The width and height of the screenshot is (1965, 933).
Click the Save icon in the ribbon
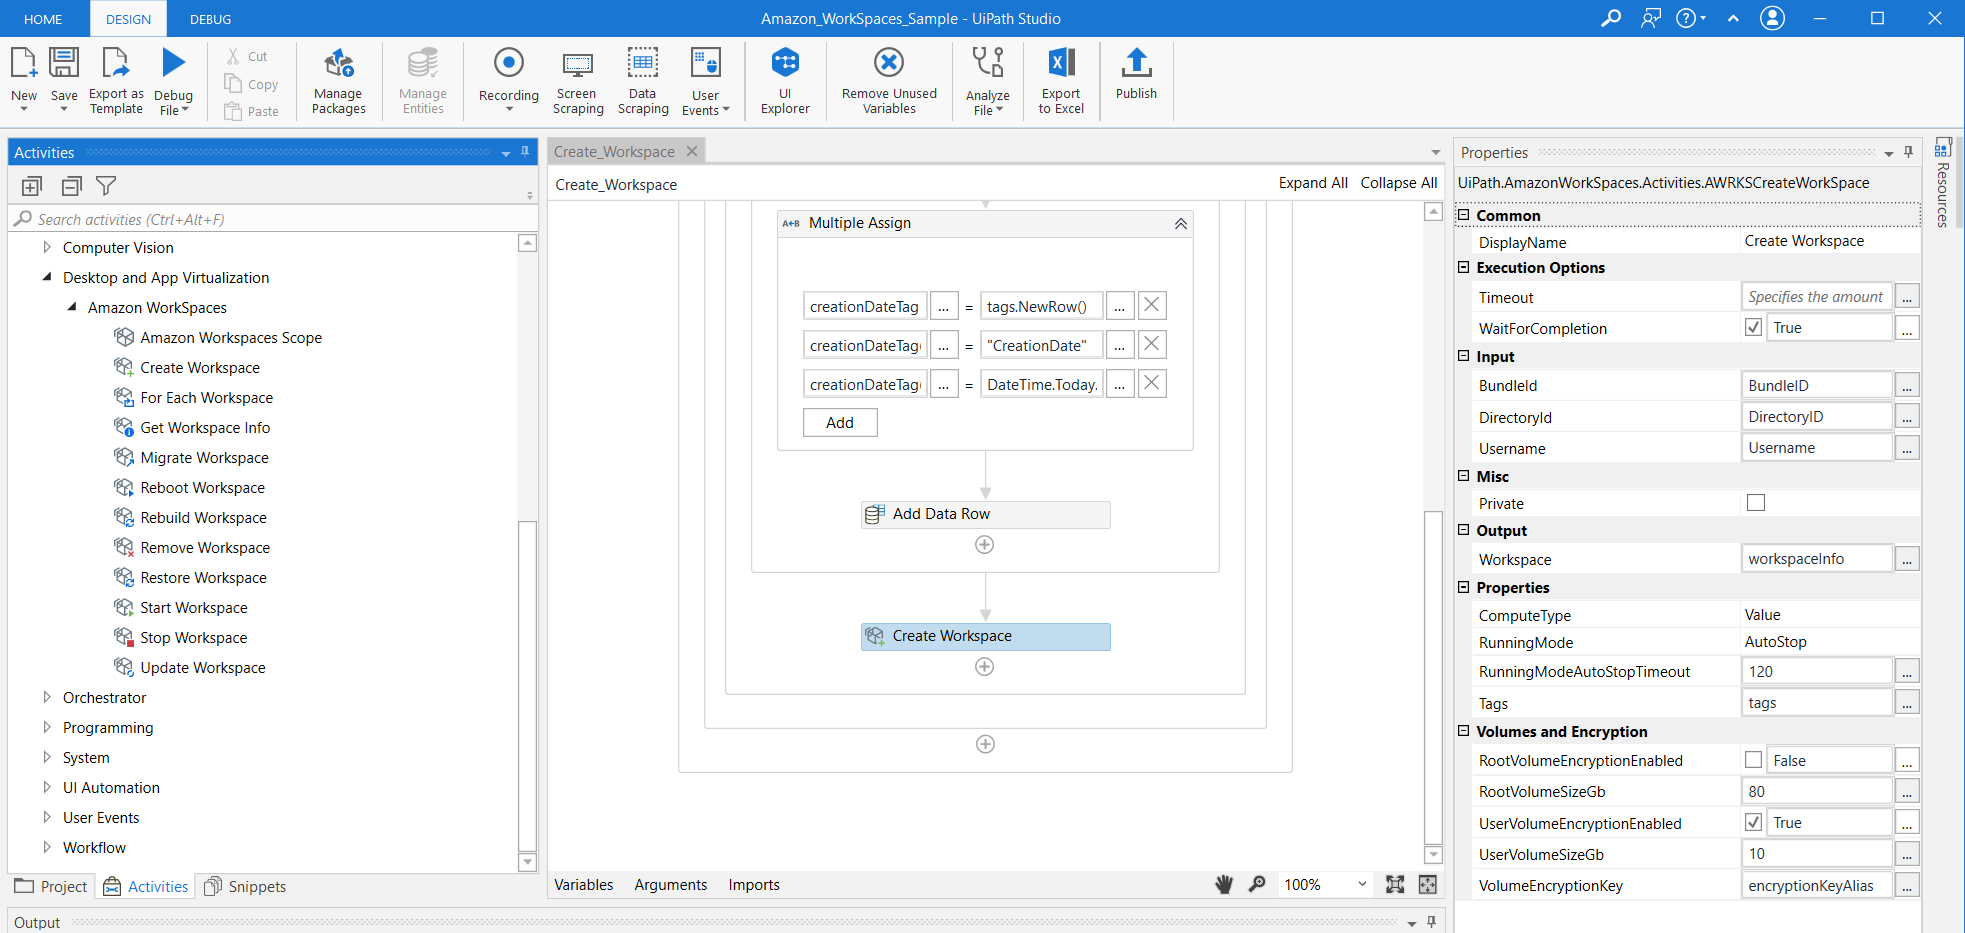(x=64, y=63)
